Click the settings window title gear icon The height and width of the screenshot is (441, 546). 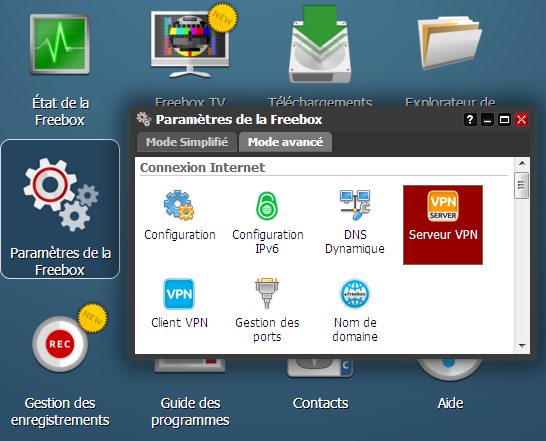[x=144, y=119]
